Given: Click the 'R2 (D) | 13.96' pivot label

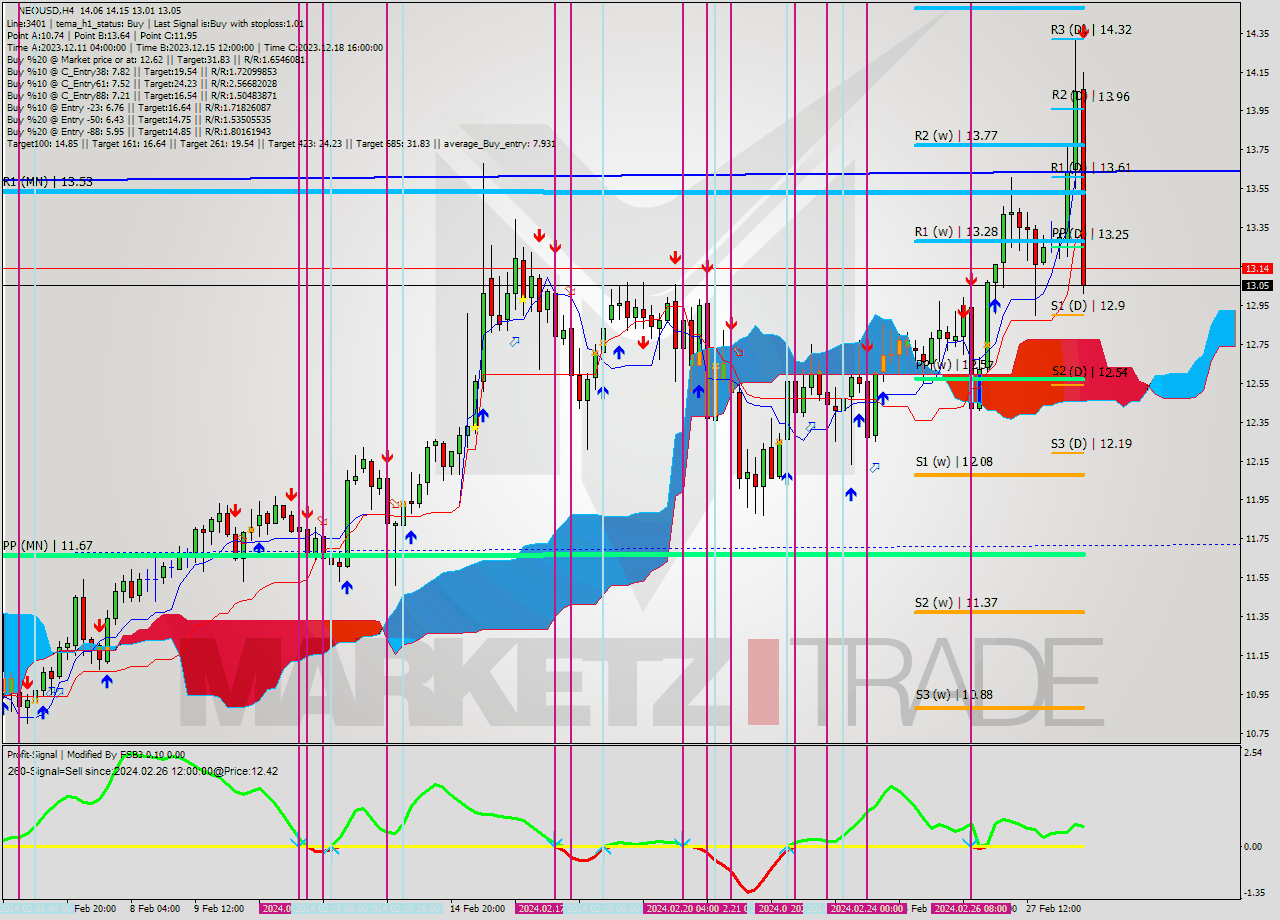Looking at the screenshot, I should [1091, 96].
